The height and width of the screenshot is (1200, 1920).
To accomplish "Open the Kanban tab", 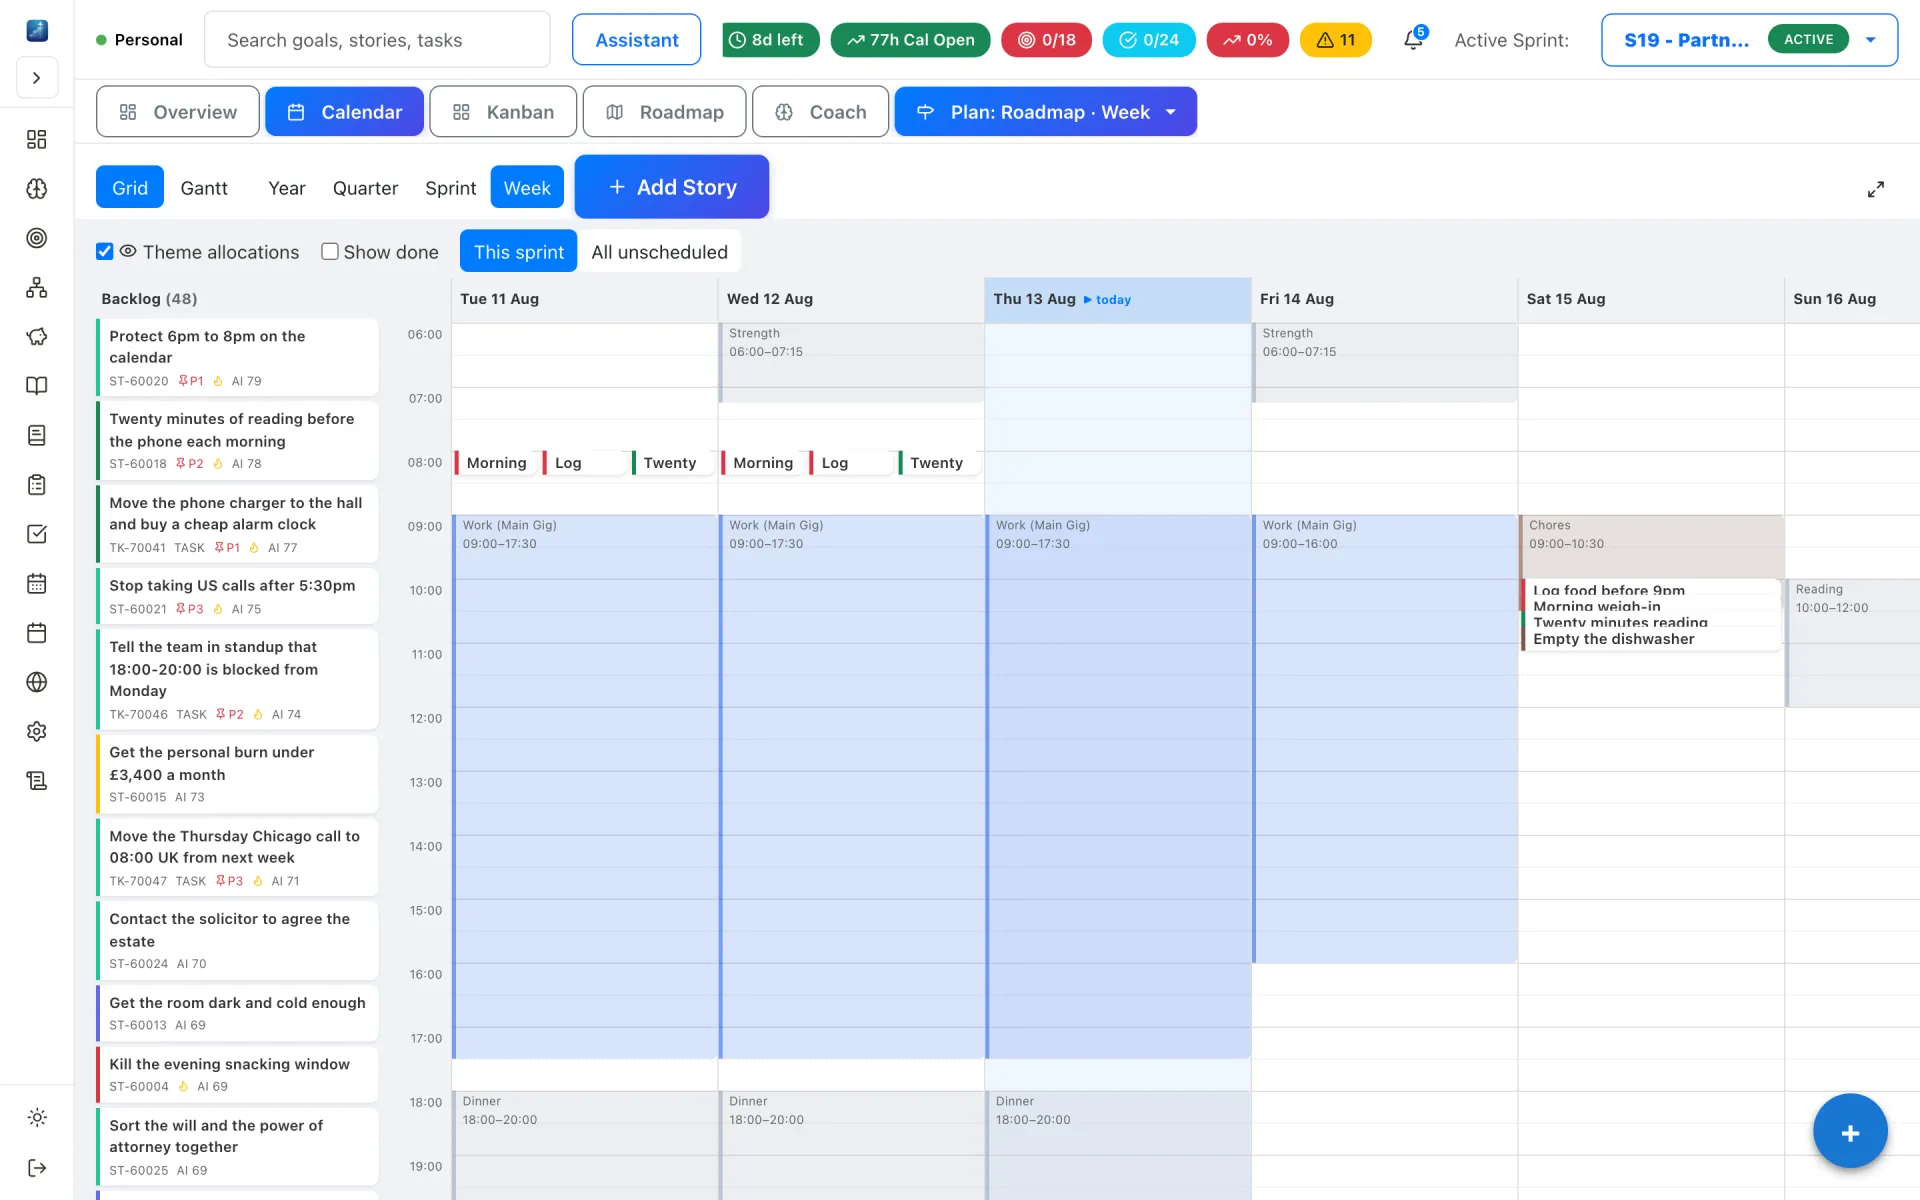I will coord(503,112).
